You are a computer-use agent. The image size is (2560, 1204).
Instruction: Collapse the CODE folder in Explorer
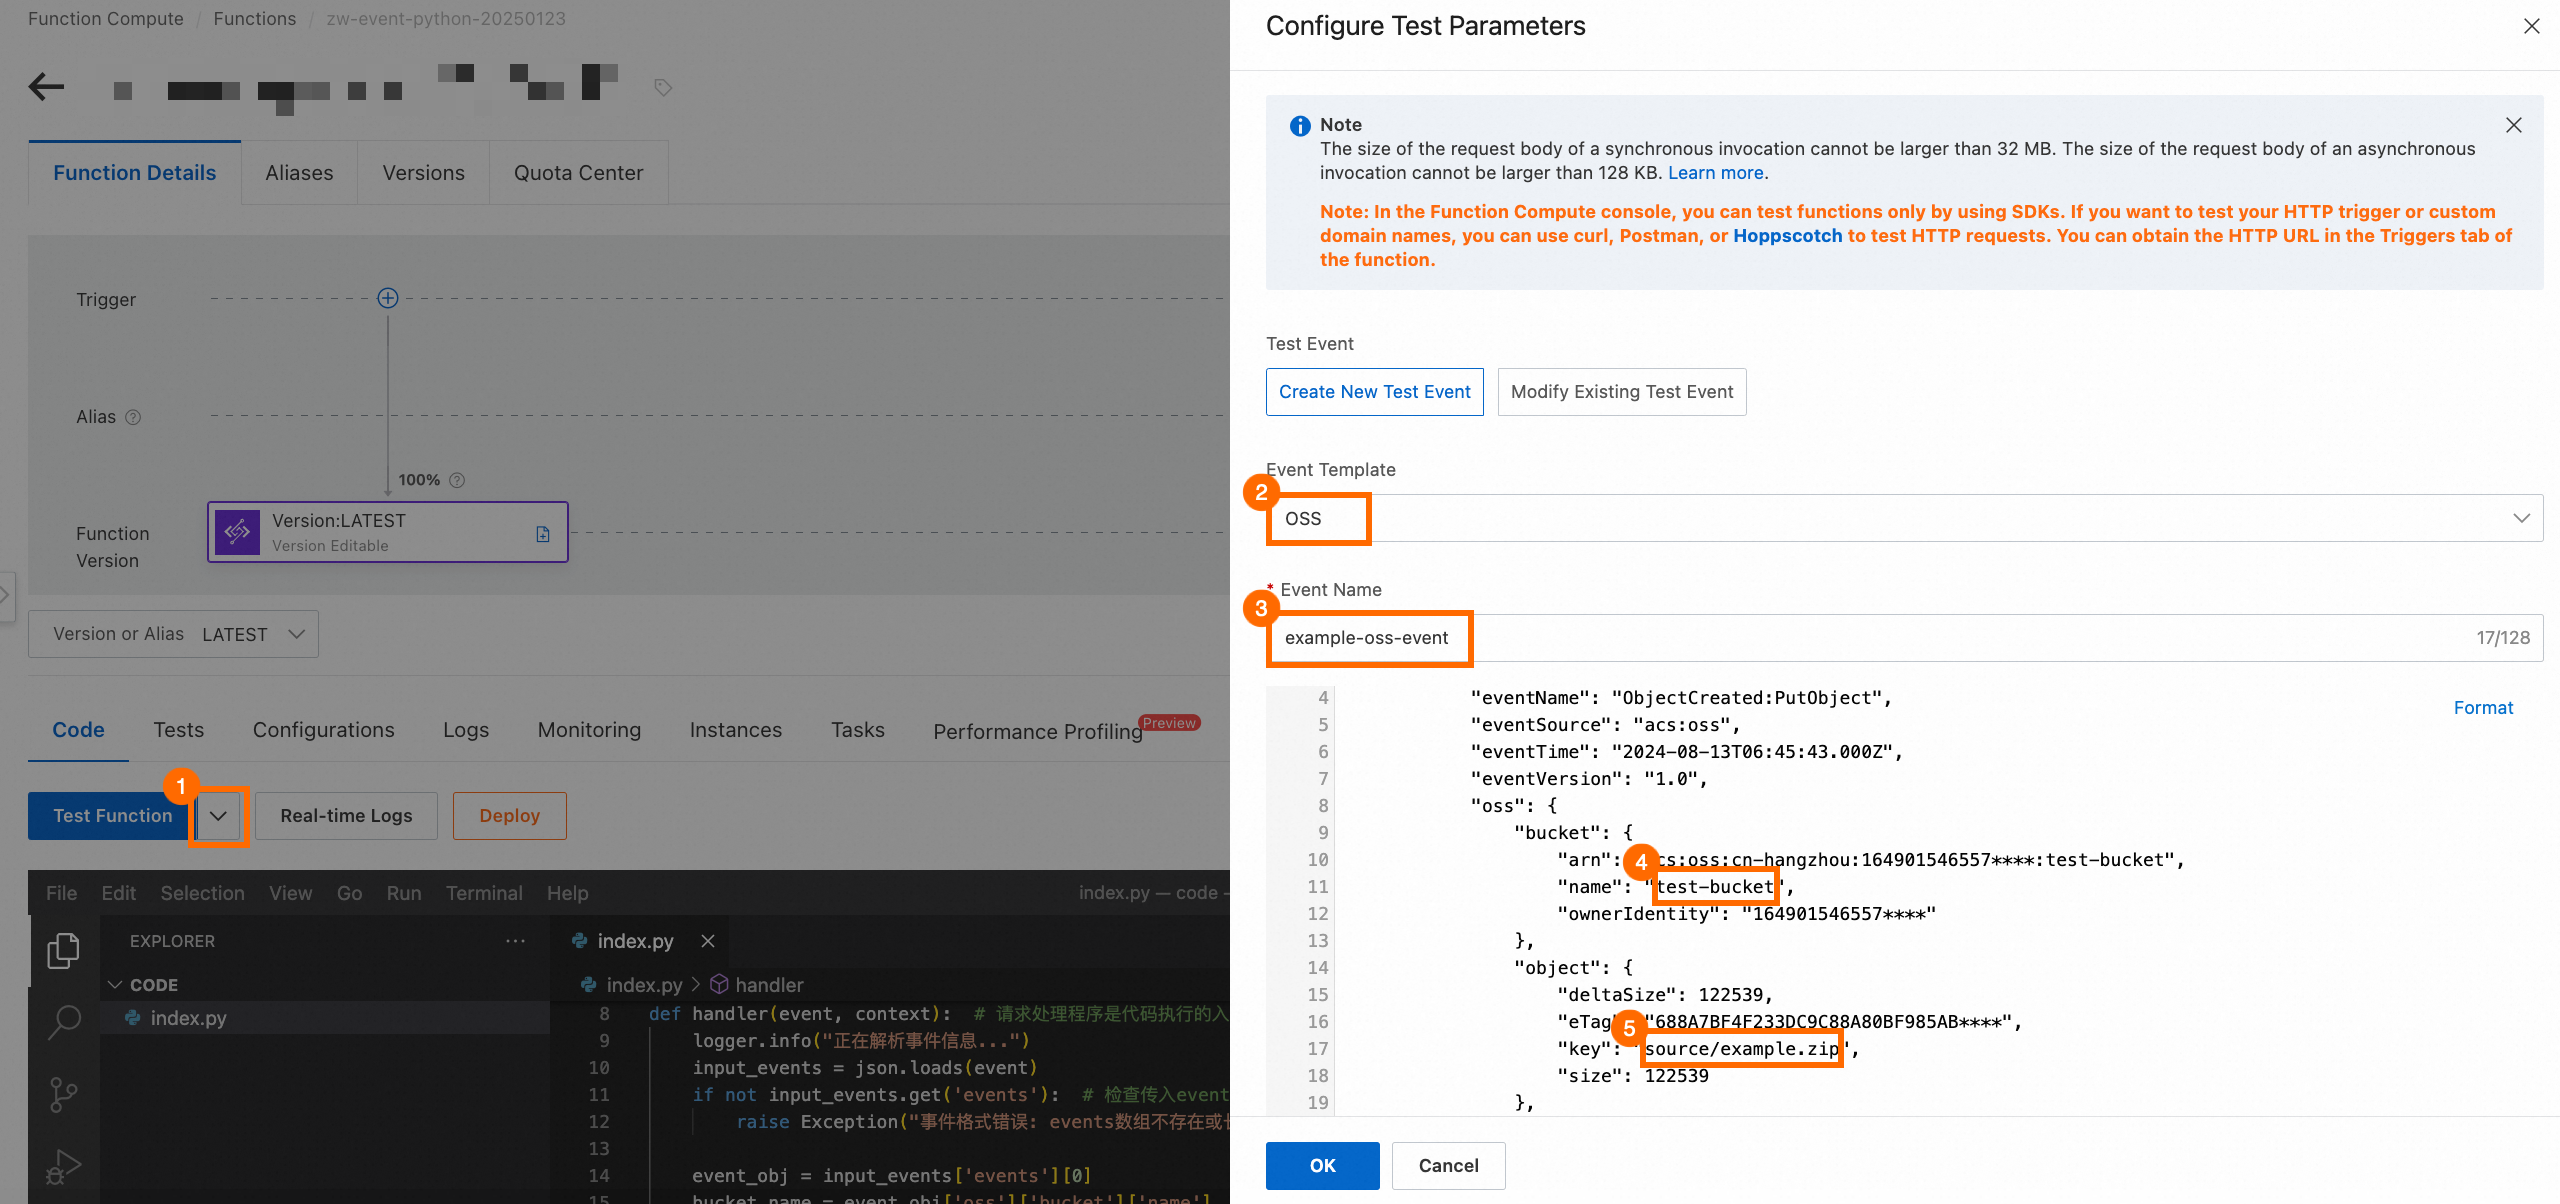[x=115, y=985]
